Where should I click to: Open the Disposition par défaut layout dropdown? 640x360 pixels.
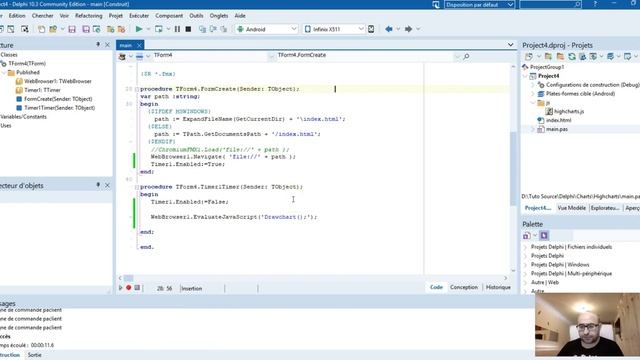[510, 4]
